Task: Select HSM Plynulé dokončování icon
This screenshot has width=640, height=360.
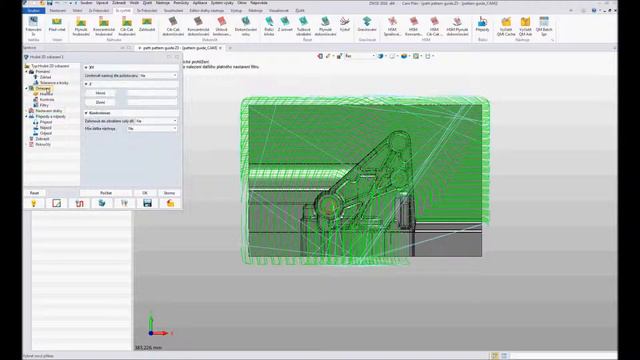Action: point(457,27)
